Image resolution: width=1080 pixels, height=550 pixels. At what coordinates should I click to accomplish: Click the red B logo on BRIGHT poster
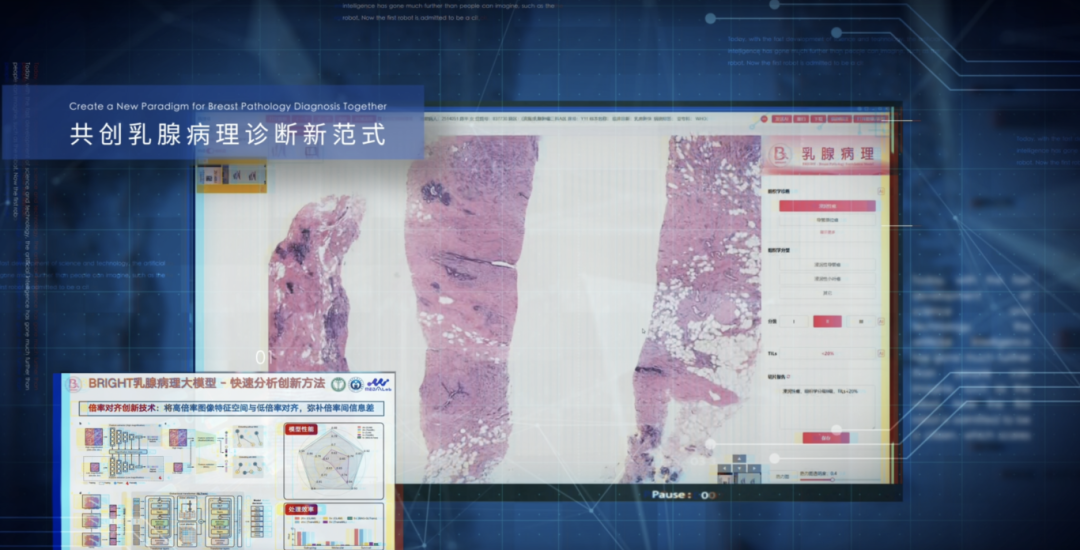pos(72,384)
